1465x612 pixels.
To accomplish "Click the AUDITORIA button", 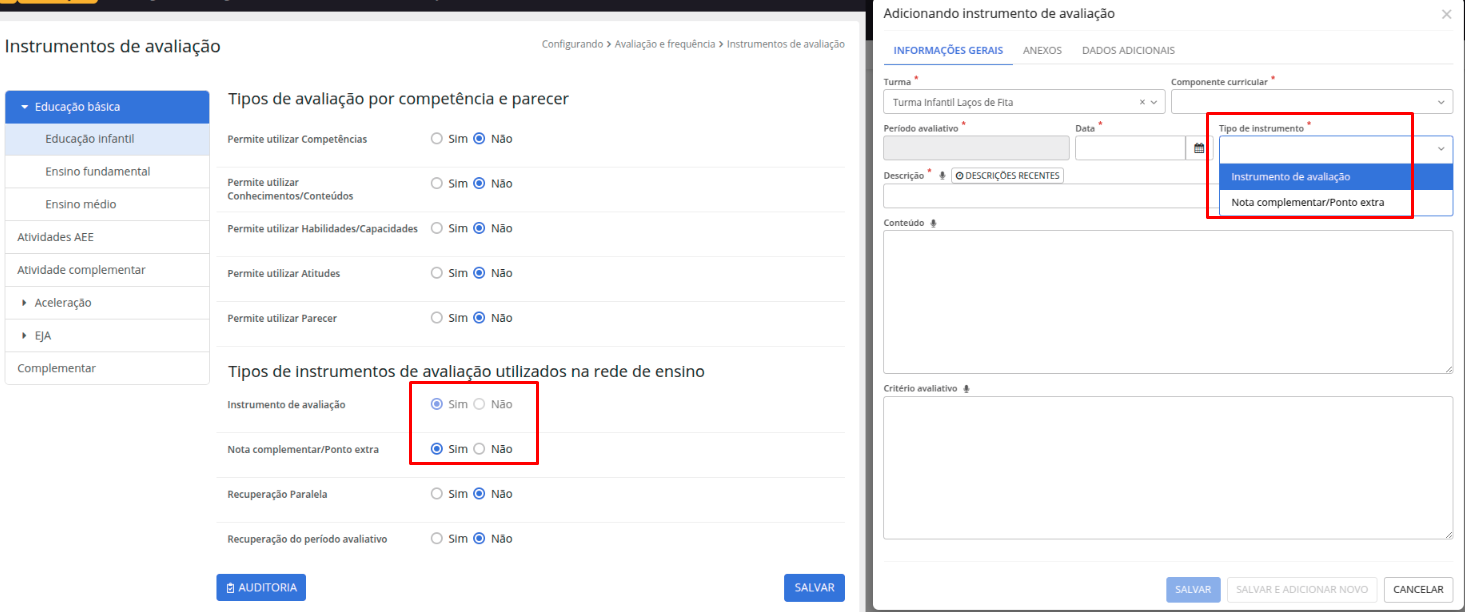I will click(261, 588).
